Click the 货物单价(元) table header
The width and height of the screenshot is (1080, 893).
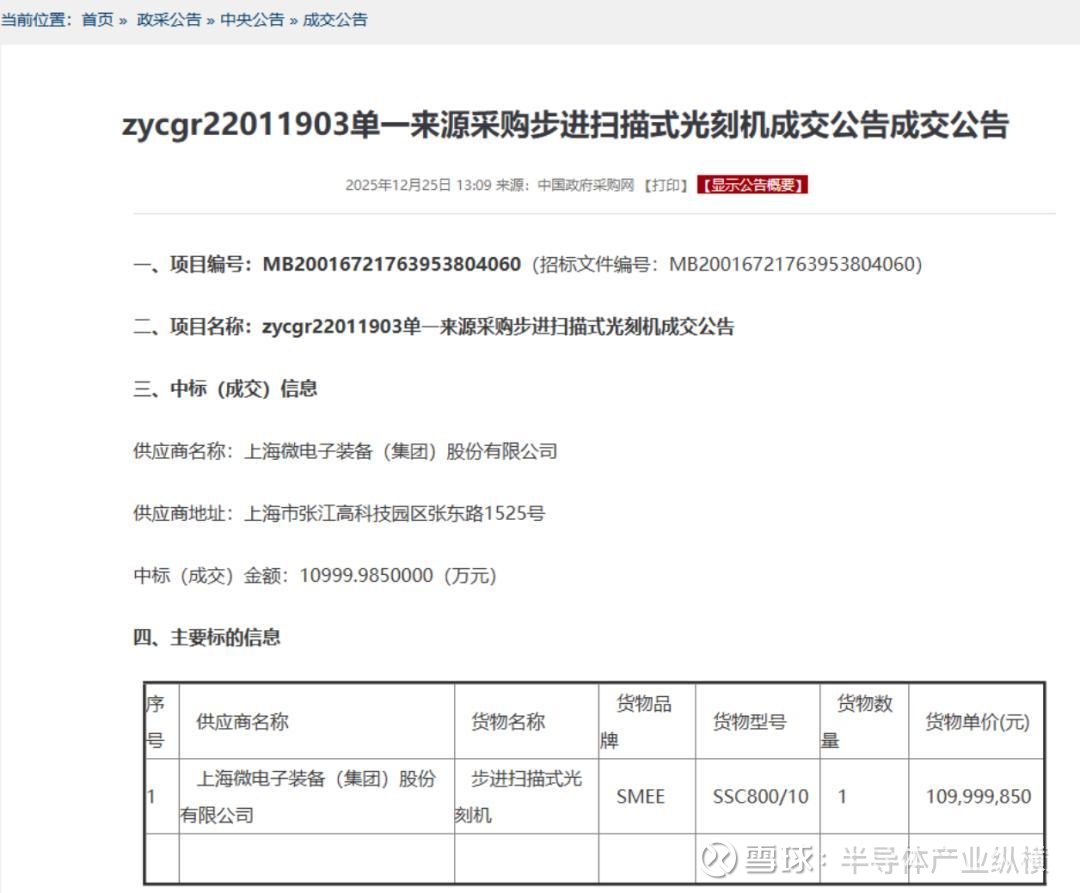[977, 722]
